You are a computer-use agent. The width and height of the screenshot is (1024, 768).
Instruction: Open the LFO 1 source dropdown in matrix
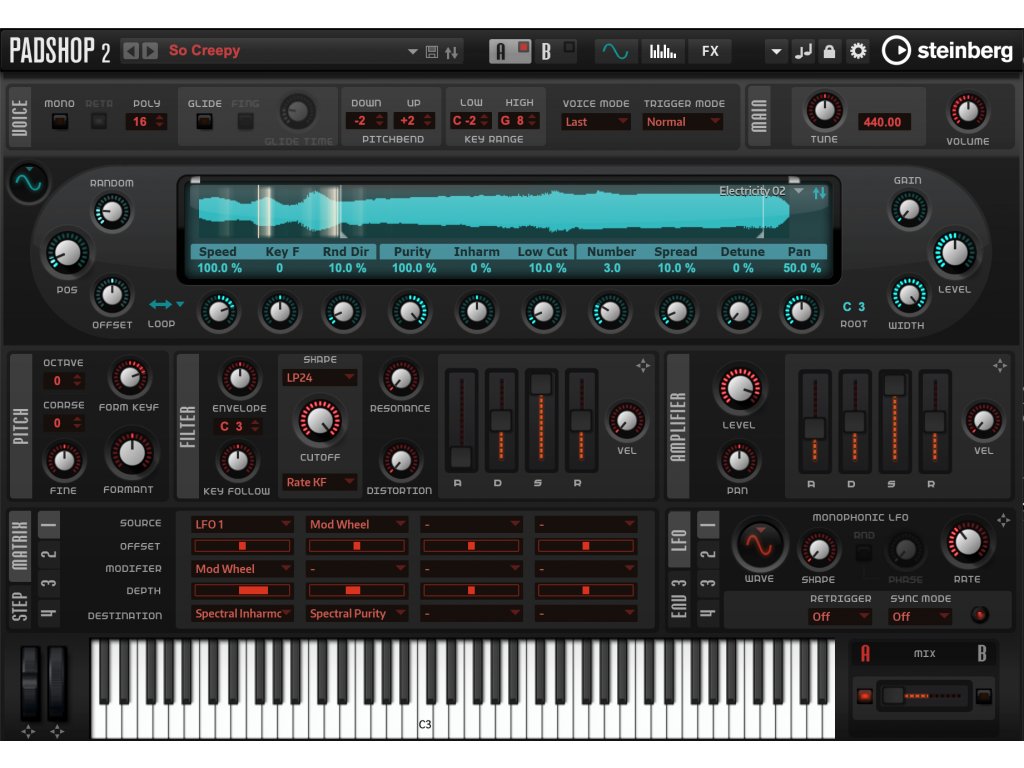point(242,524)
